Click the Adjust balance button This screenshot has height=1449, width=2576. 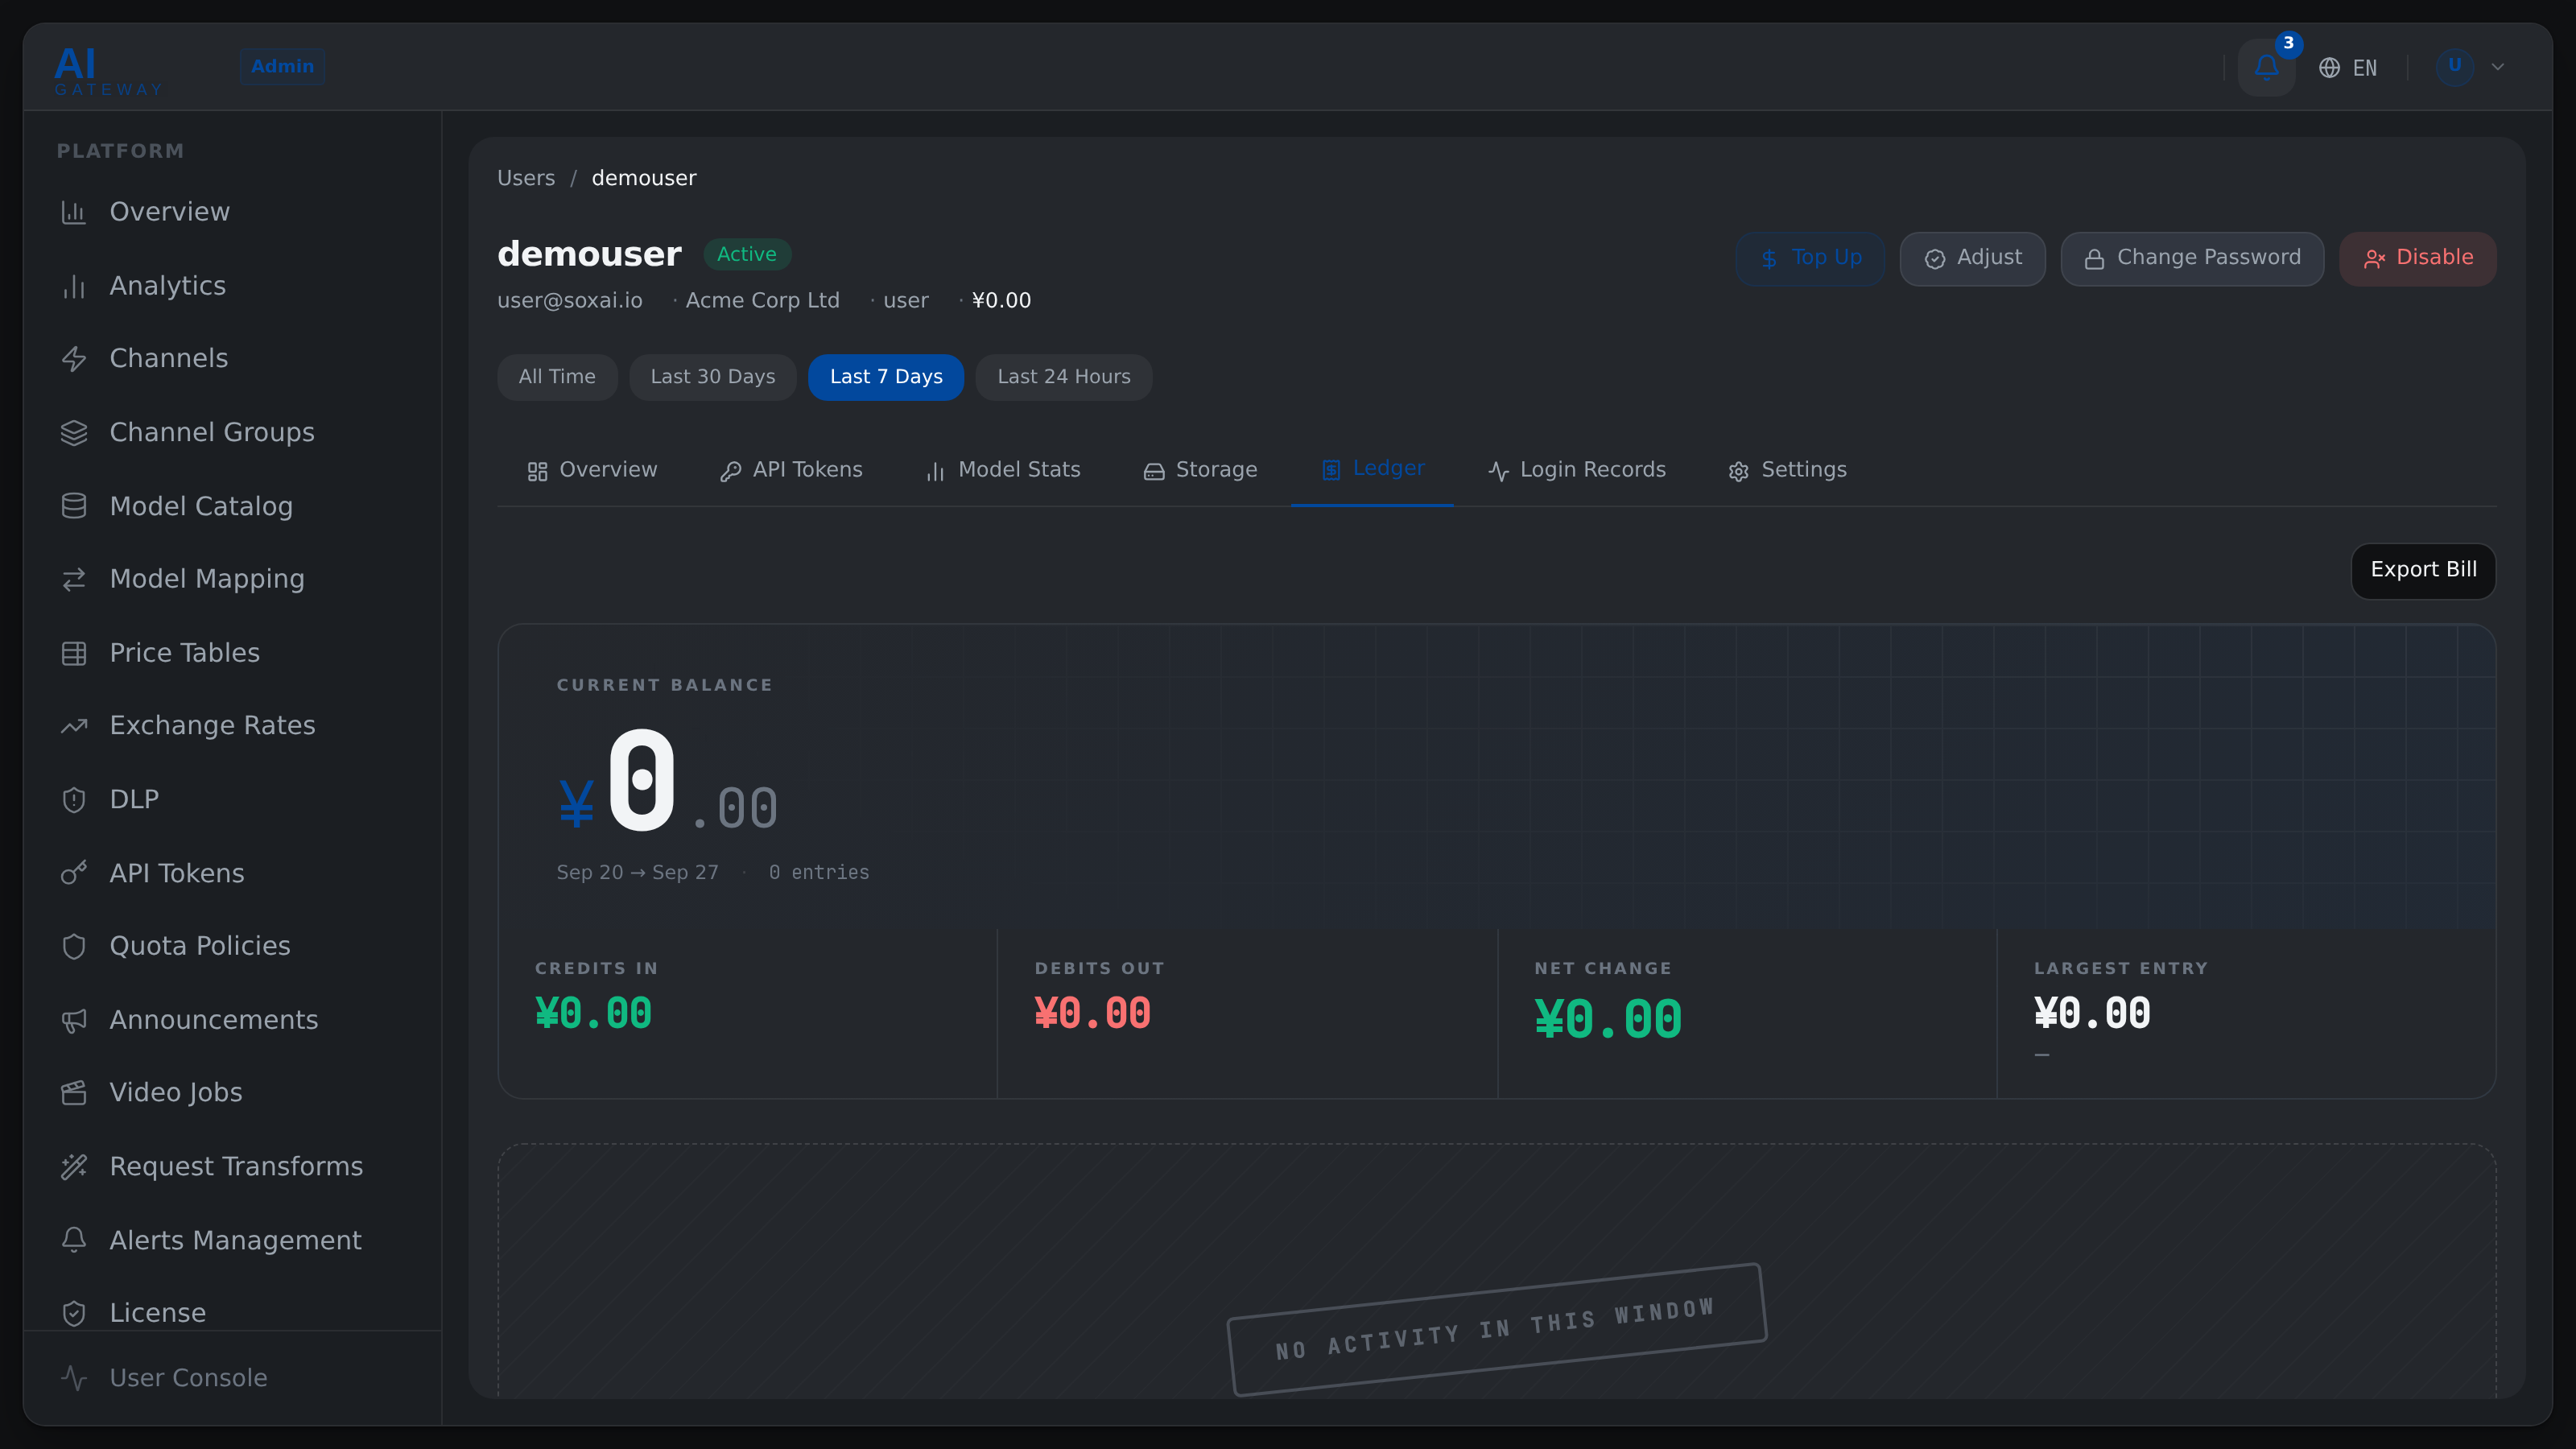(1973, 259)
